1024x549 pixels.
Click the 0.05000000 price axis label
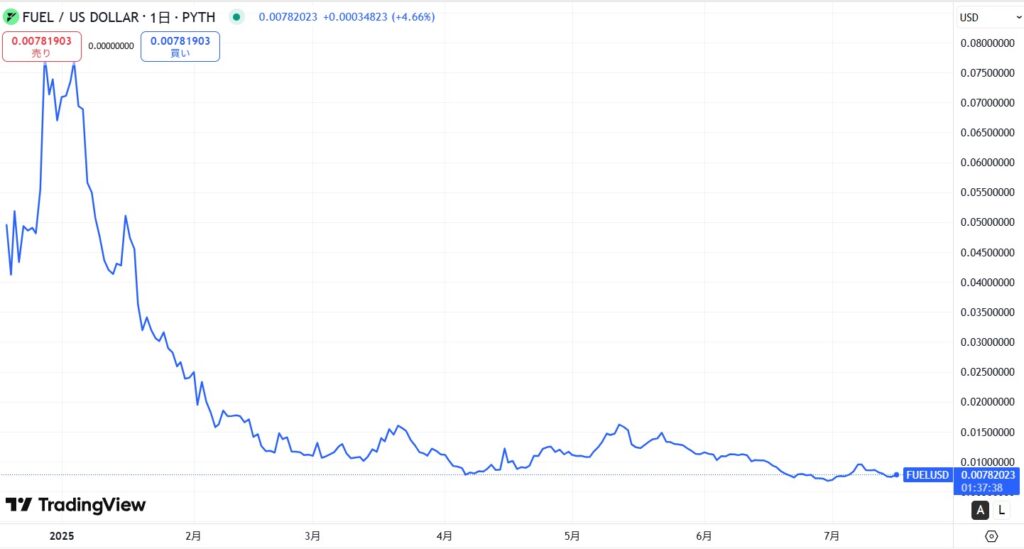click(987, 223)
